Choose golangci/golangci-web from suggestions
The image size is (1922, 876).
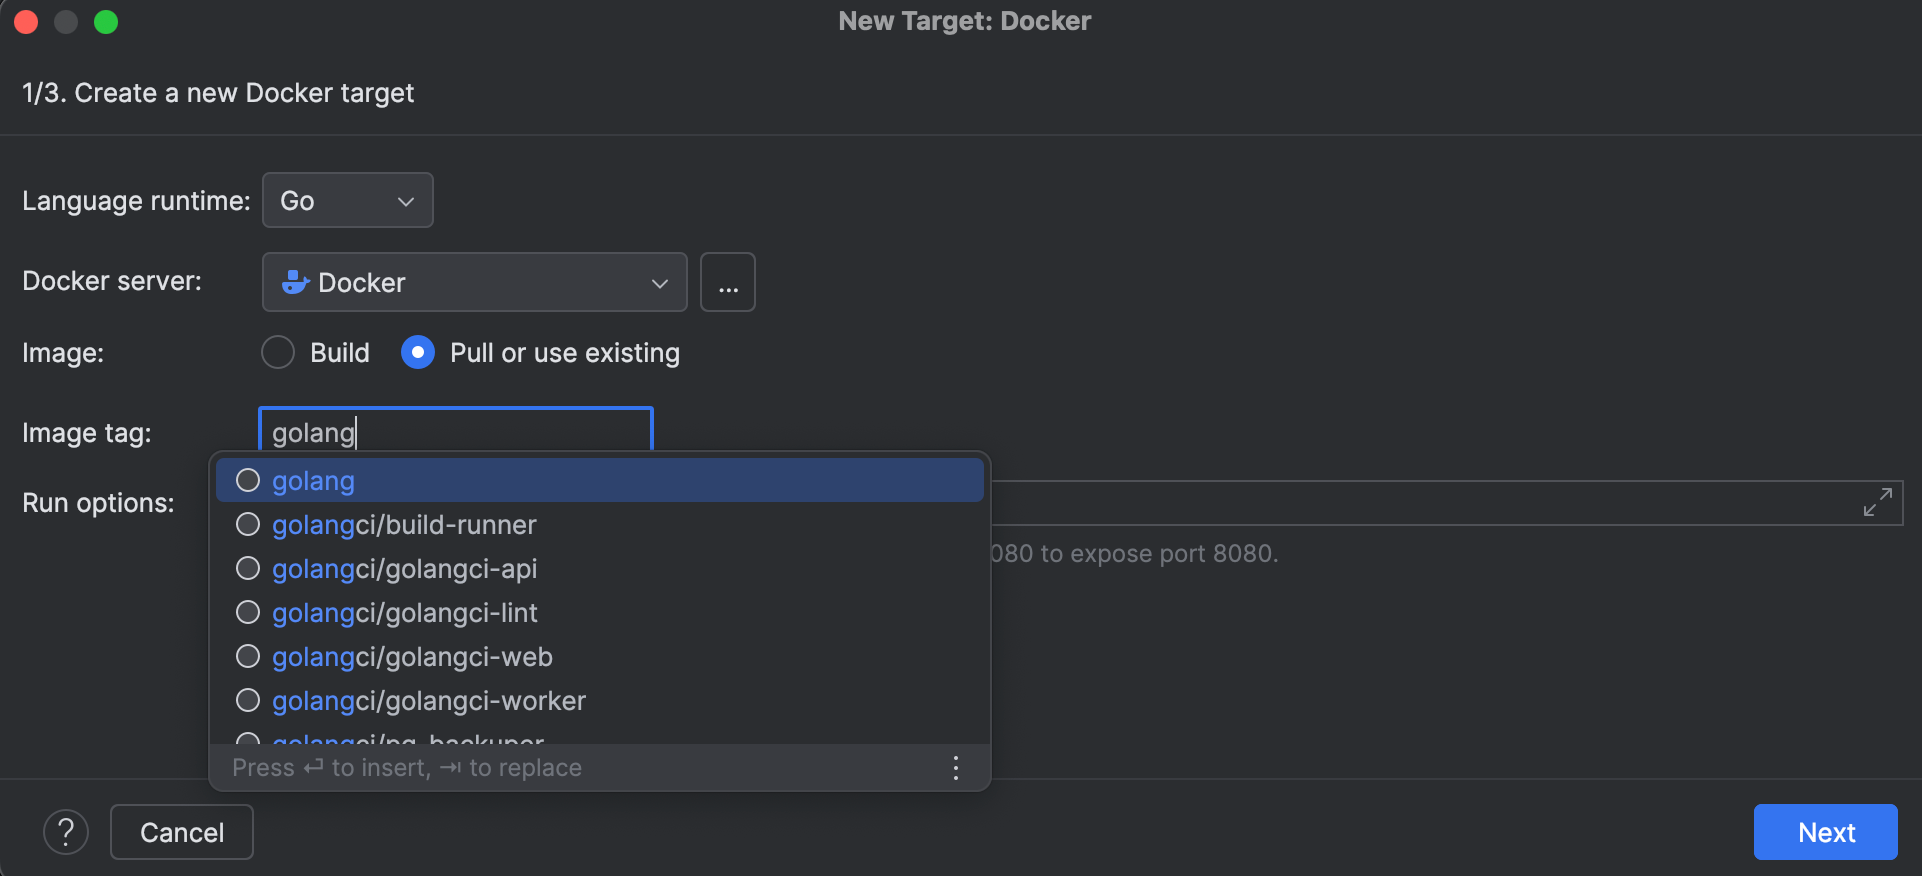point(412,657)
